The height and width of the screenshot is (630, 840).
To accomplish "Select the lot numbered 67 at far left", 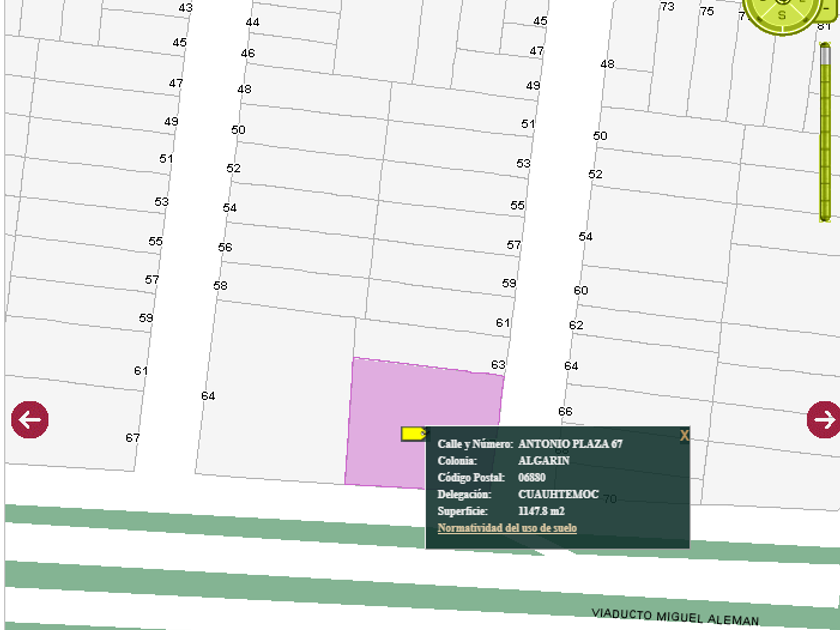I will 72,423.
